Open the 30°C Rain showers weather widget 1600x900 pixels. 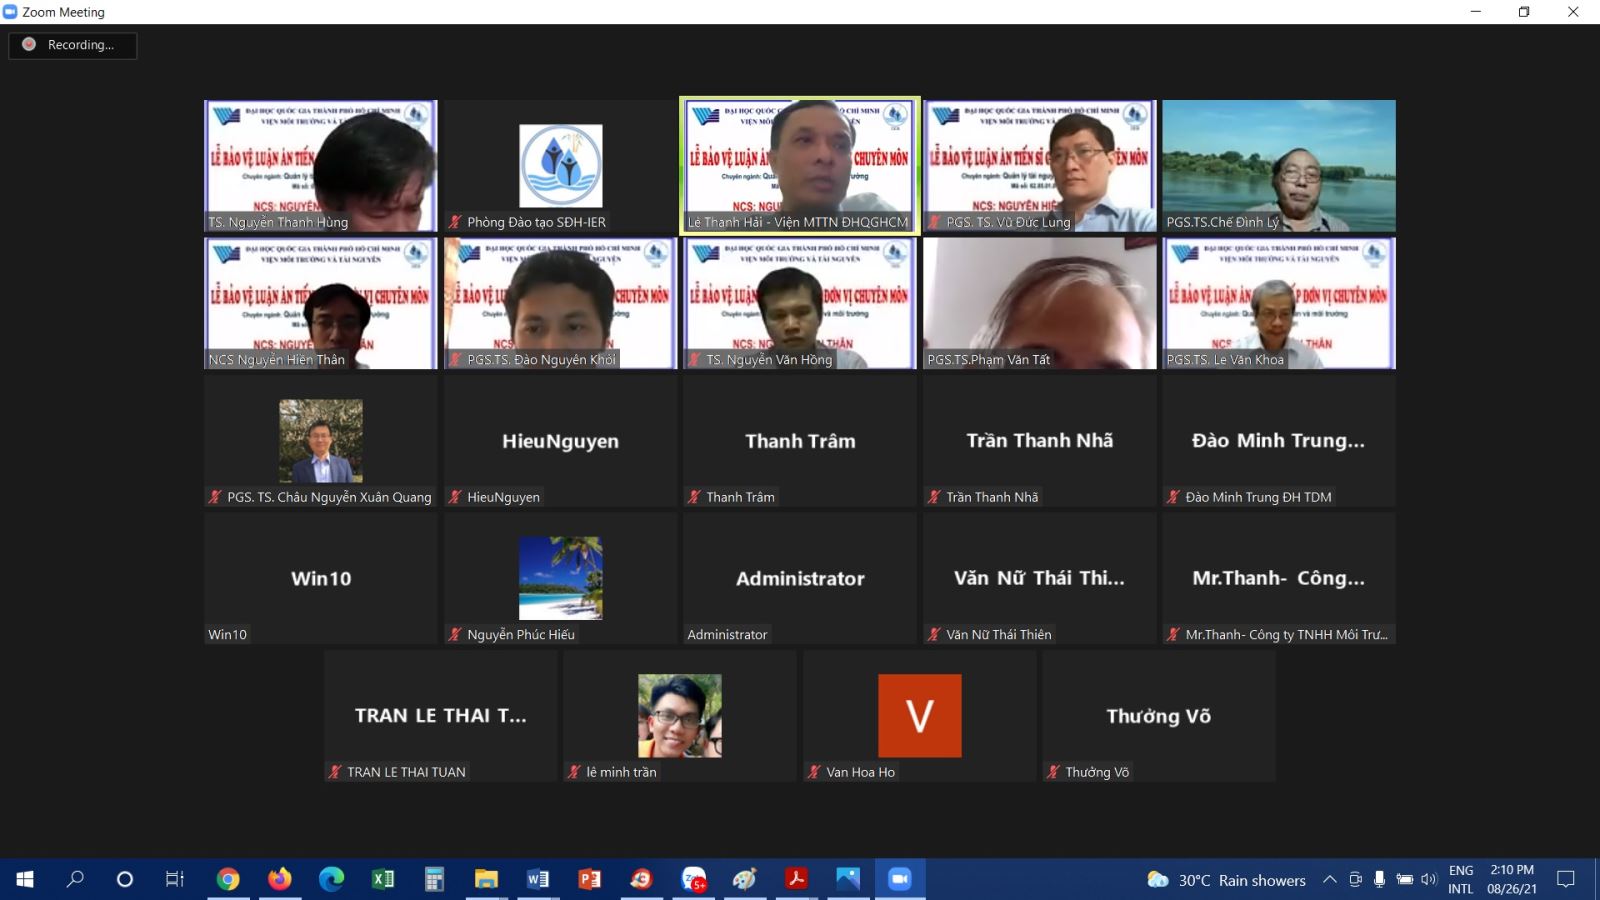[x=1228, y=880]
